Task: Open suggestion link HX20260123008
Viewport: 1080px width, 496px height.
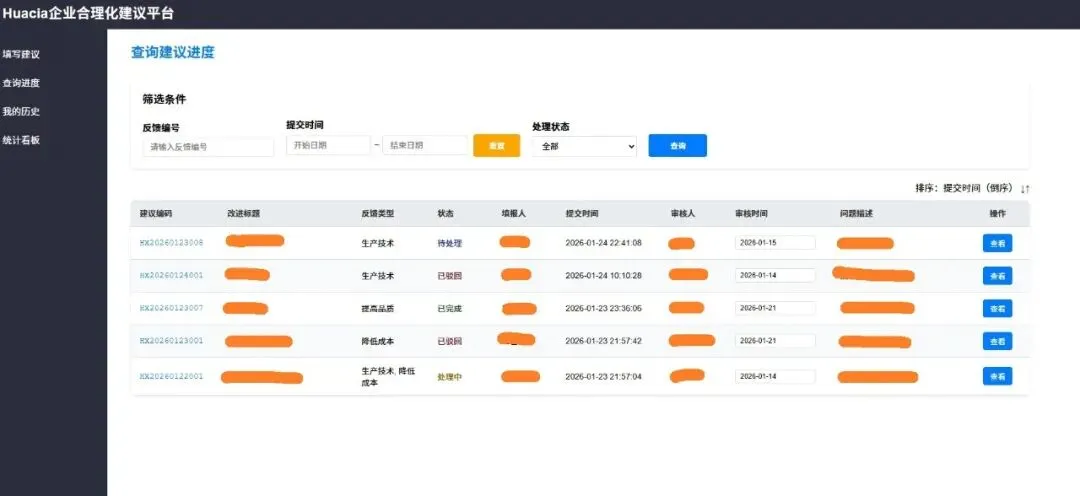Action: [172, 242]
